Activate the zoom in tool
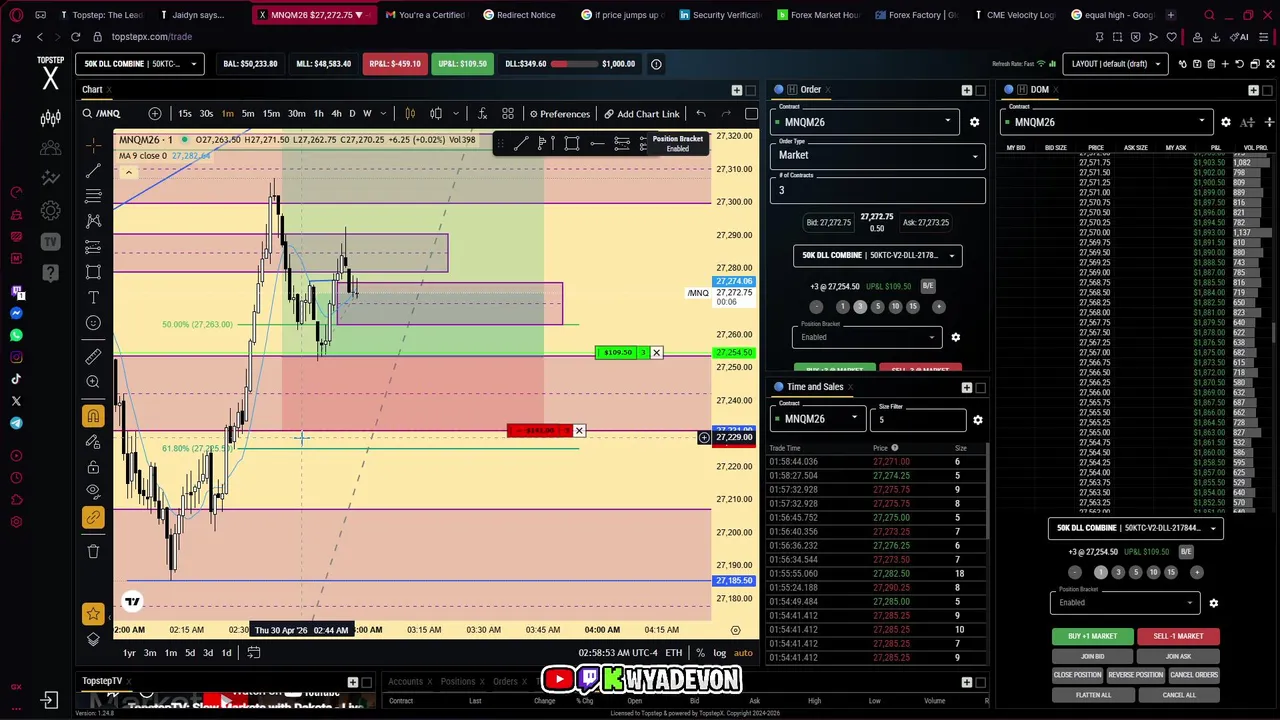Viewport: 1280px width, 720px height. click(x=93, y=381)
